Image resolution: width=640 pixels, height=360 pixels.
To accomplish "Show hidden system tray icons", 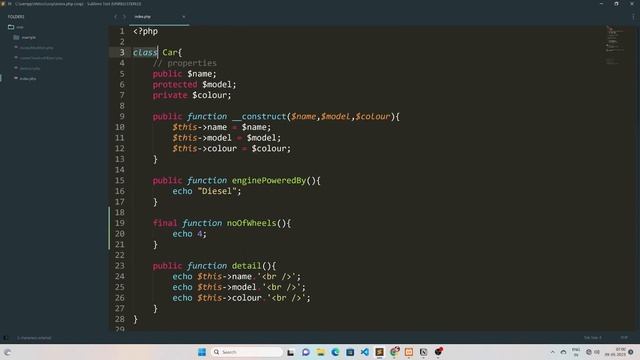I will [x=552, y=352].
